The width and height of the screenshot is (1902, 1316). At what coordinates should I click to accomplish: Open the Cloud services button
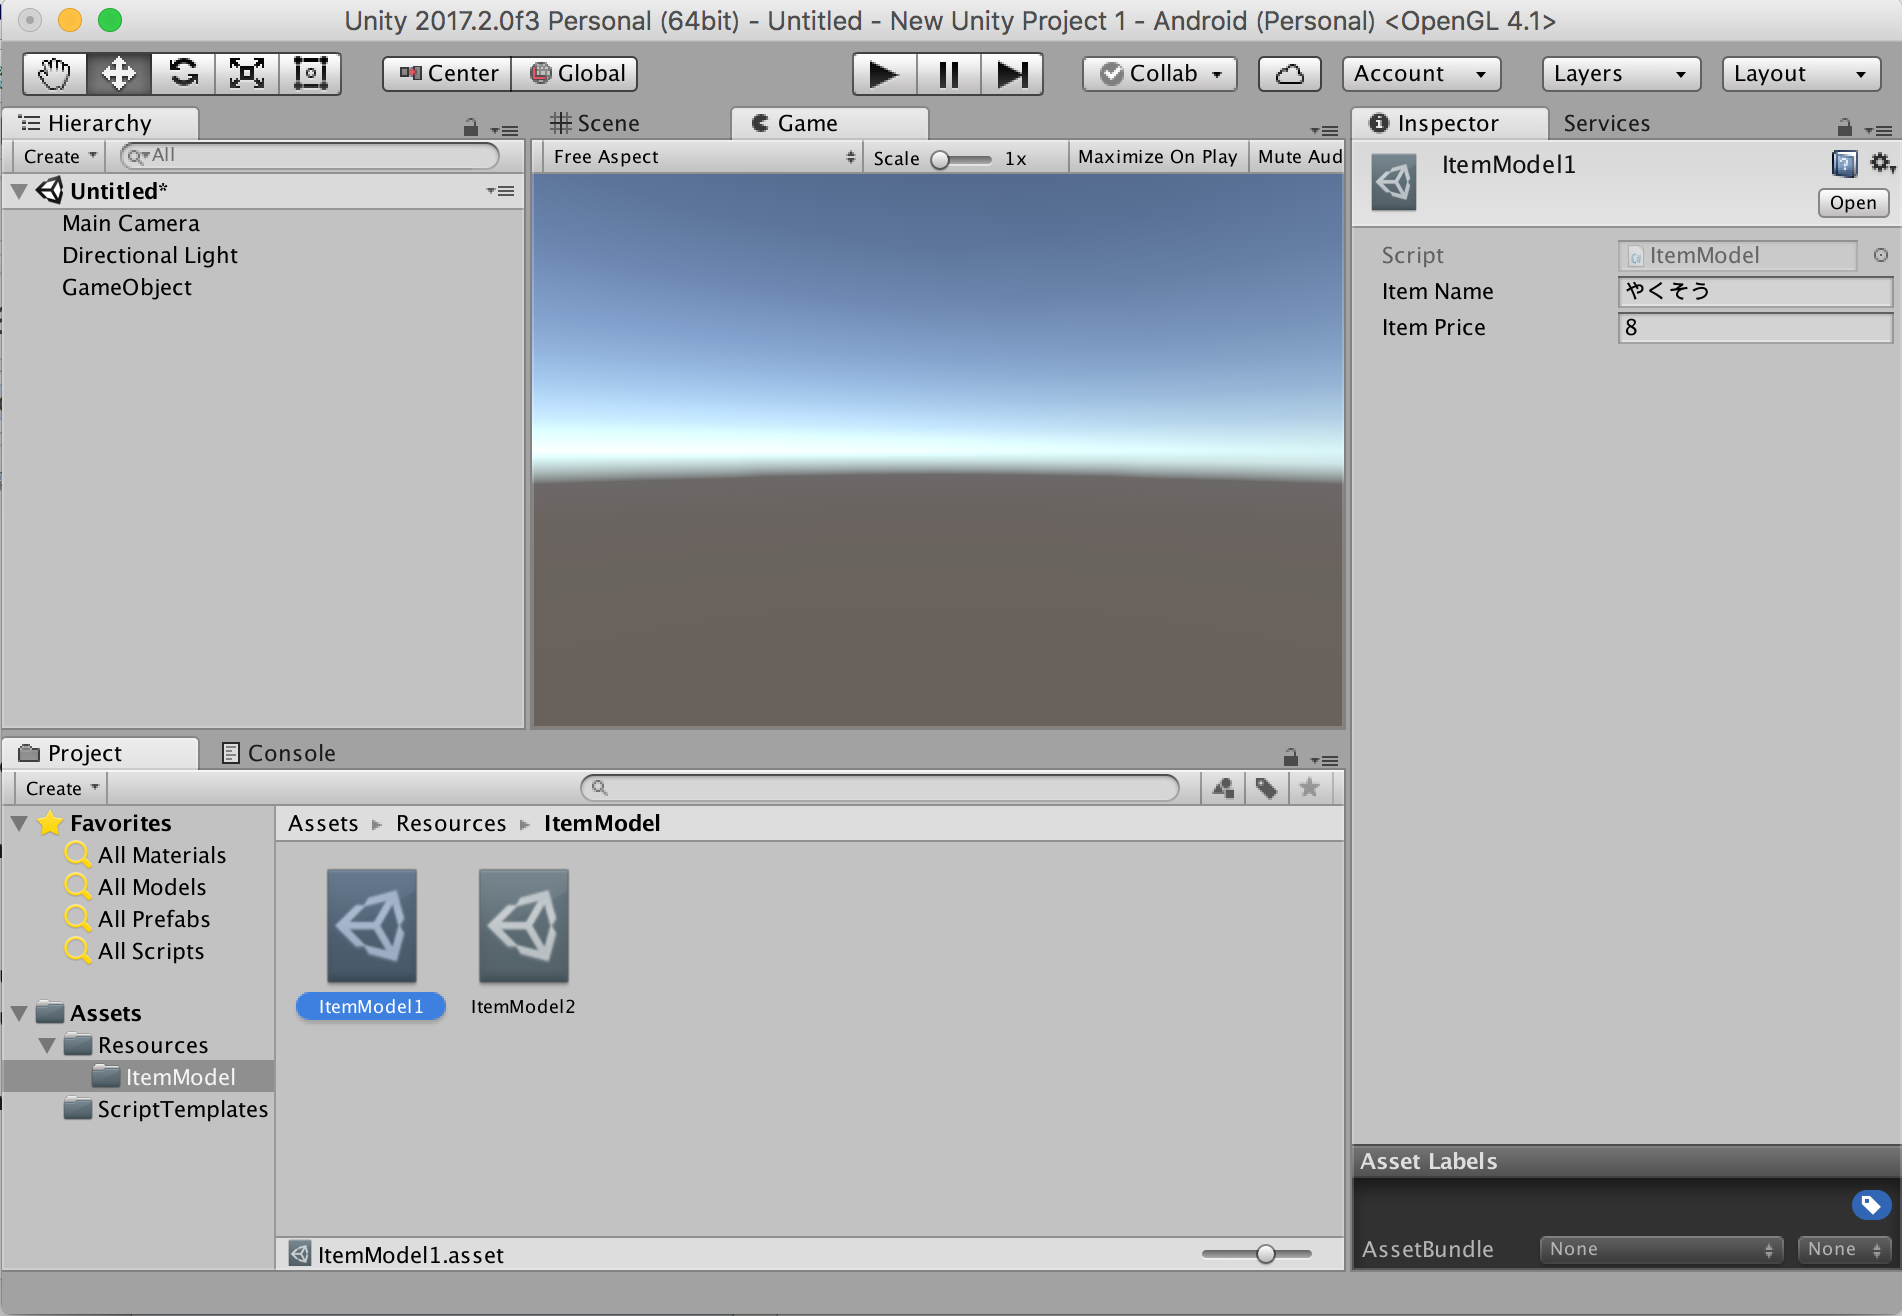click(1290, 74)
